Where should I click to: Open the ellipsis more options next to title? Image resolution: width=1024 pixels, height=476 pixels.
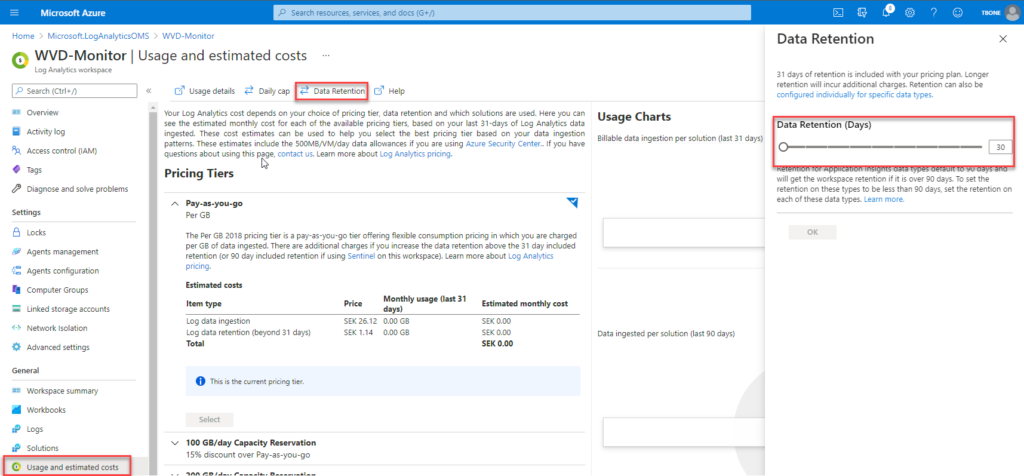326,56
